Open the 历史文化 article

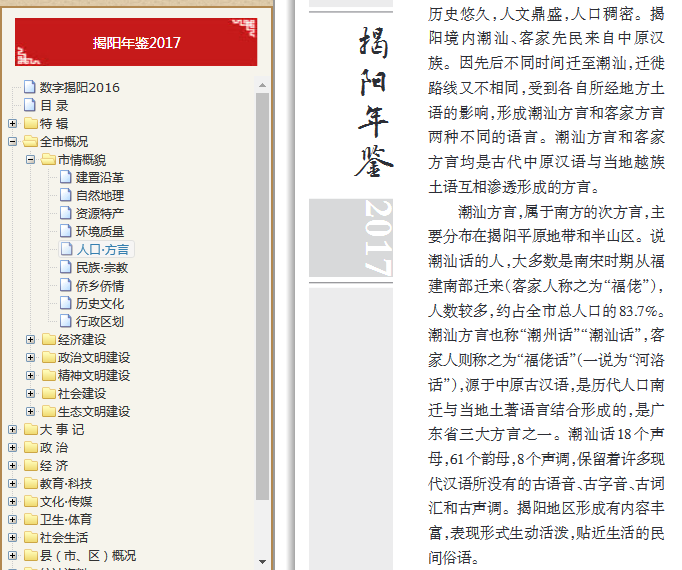pyautogui.click(x=100, y=303)
